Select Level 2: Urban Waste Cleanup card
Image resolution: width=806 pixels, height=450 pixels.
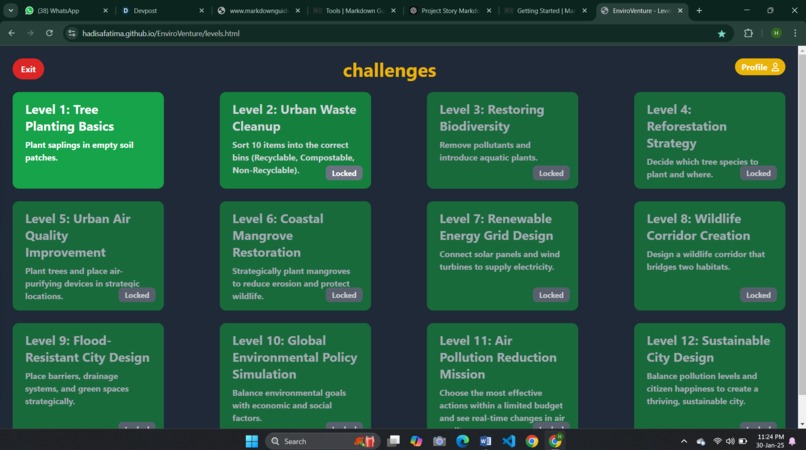(295, 140)
